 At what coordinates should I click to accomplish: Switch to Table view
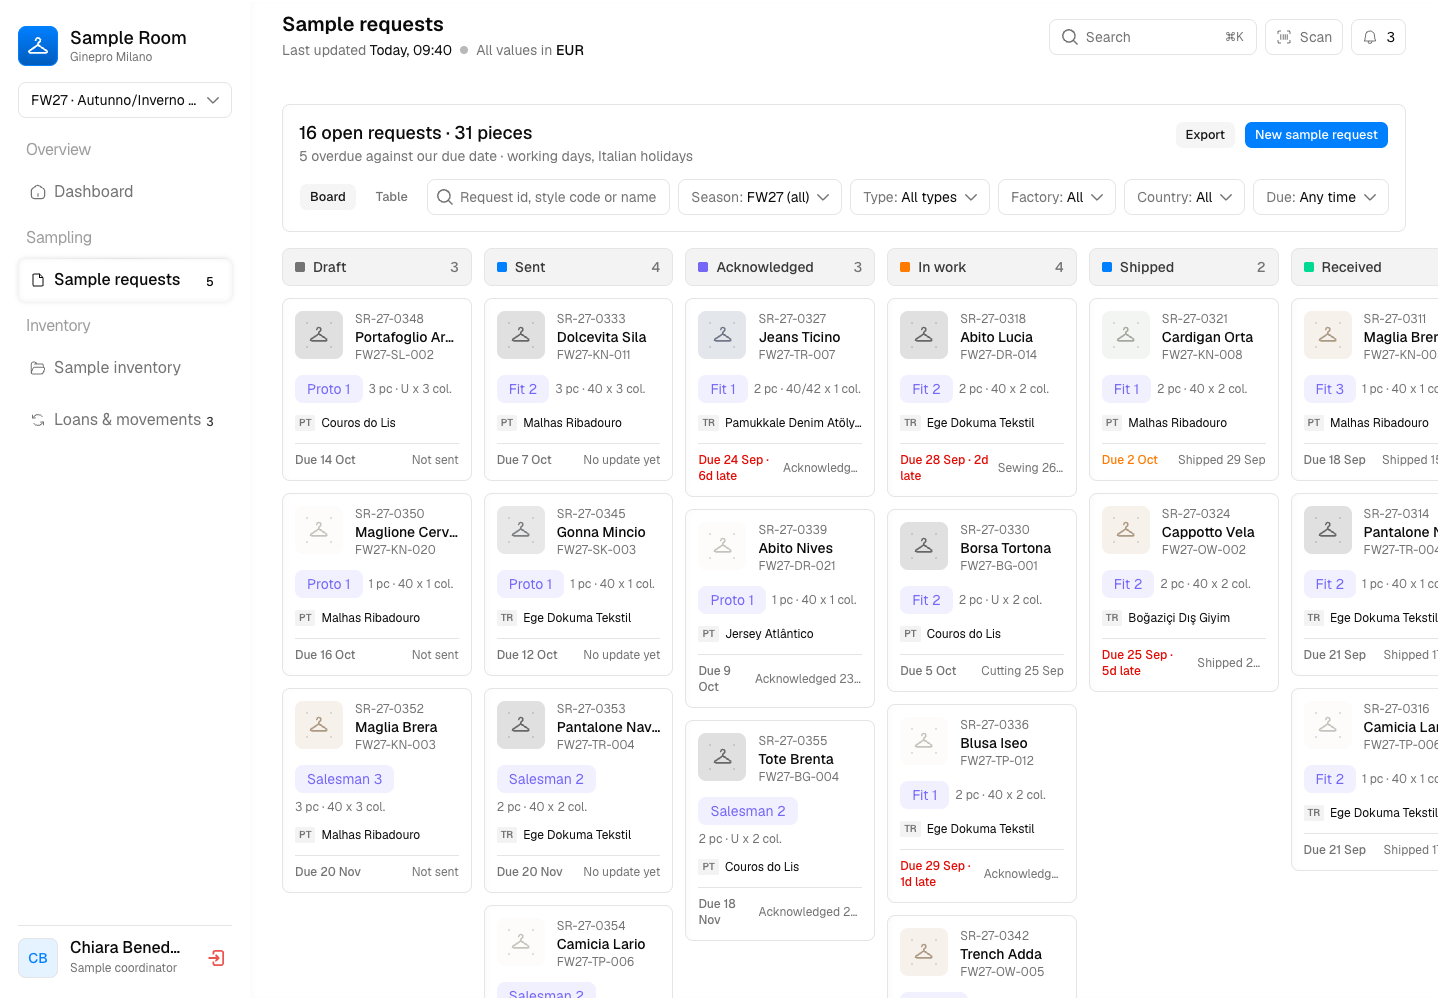[x=392, y=197]
